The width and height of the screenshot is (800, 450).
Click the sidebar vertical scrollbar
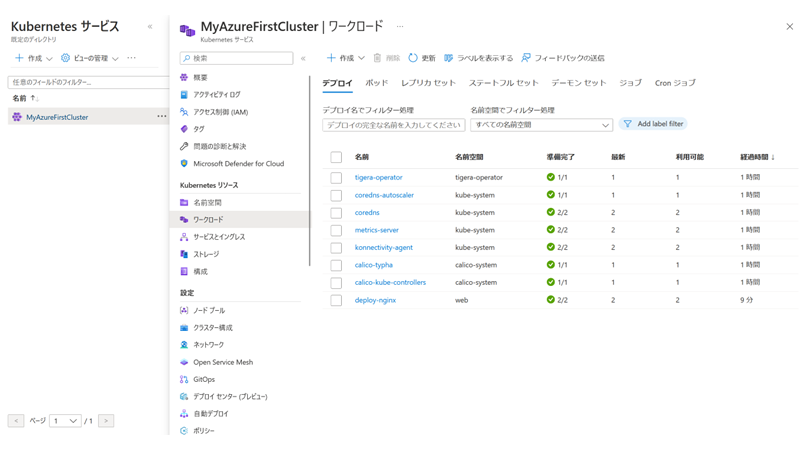point(310,171)
